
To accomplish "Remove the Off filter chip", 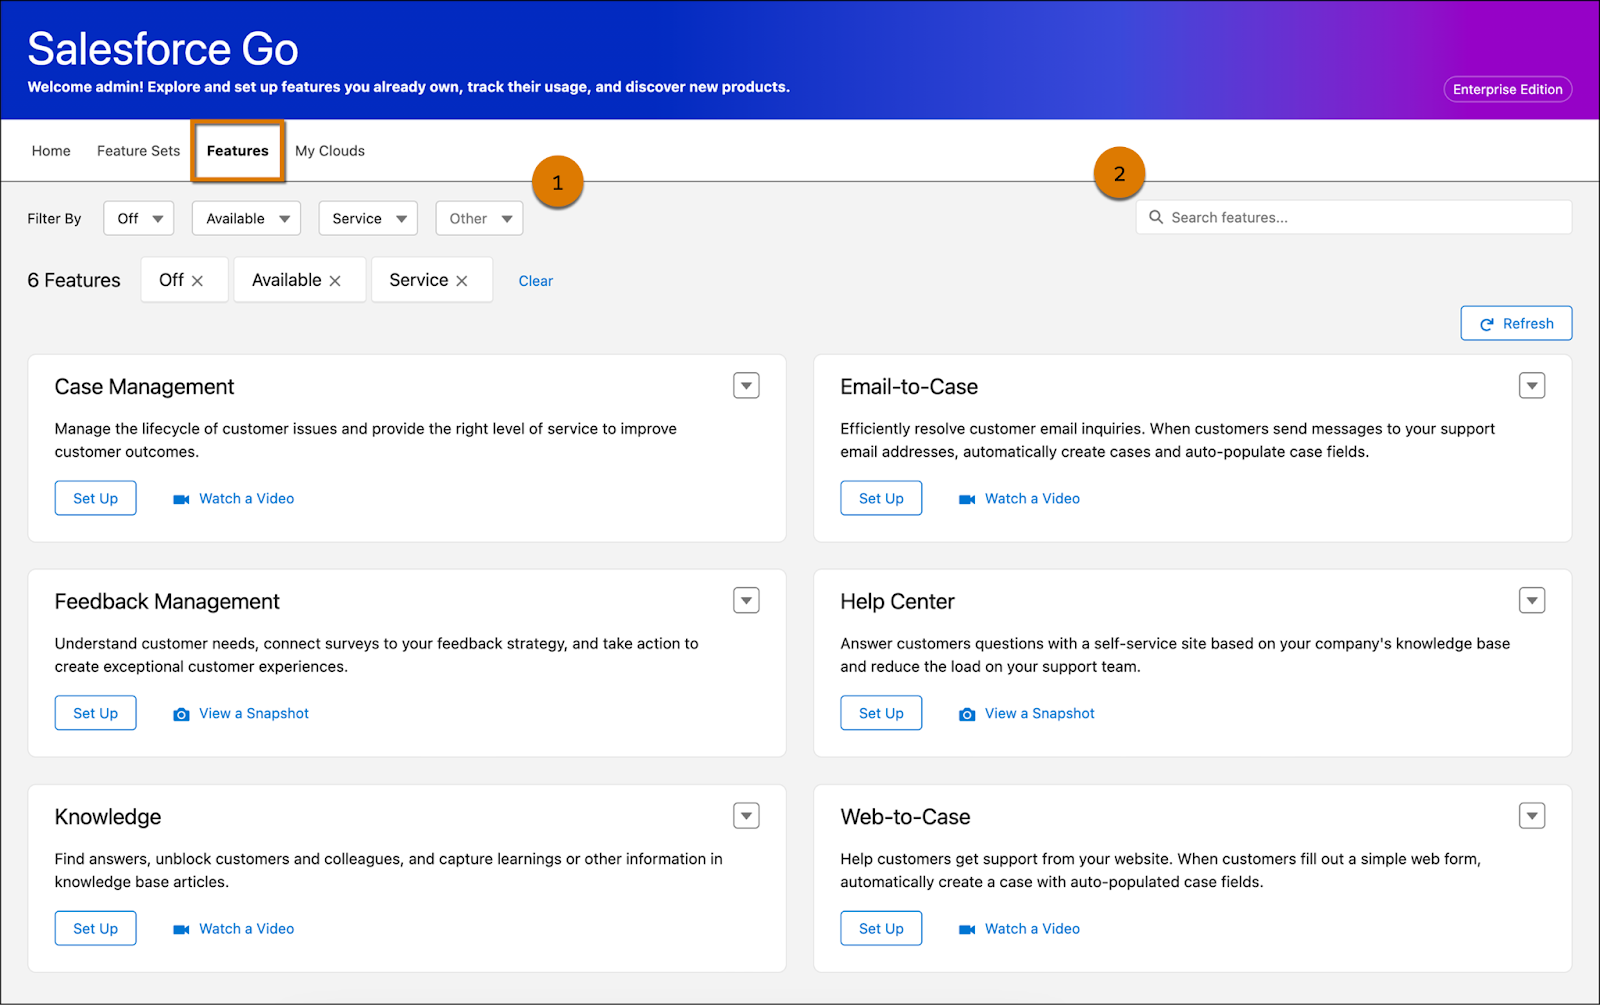I will pos(198,281).
